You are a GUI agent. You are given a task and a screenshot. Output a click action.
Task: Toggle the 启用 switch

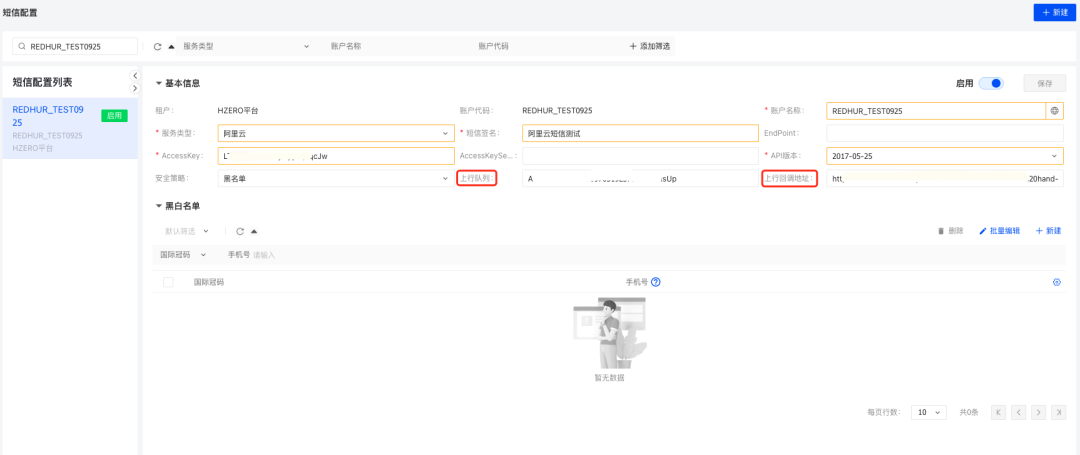tap(990, 84)
